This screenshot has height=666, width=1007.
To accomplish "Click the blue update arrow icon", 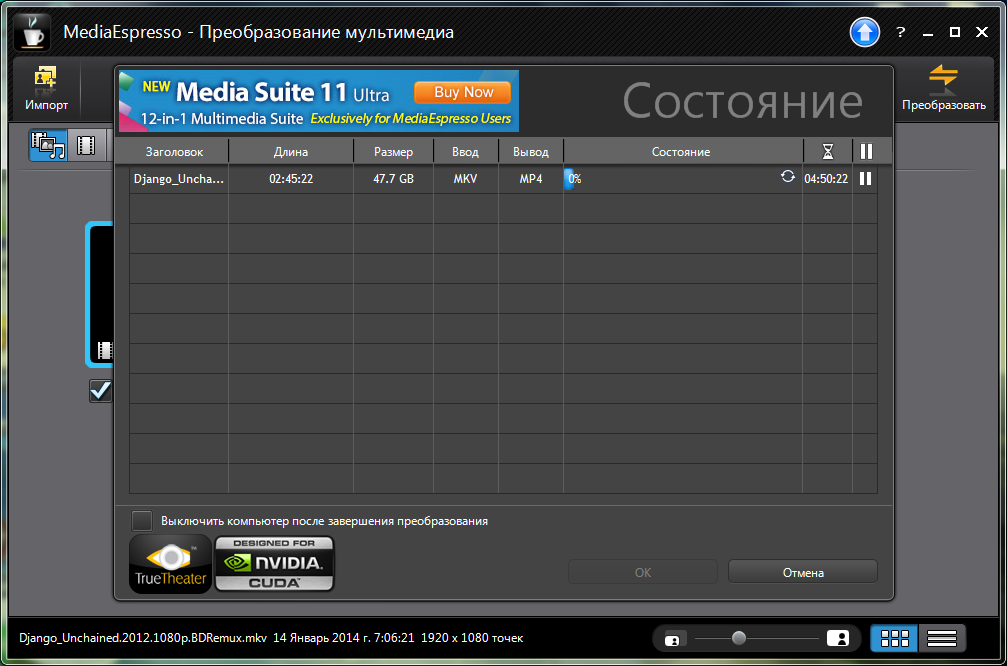I will click(x=864, y=32).
